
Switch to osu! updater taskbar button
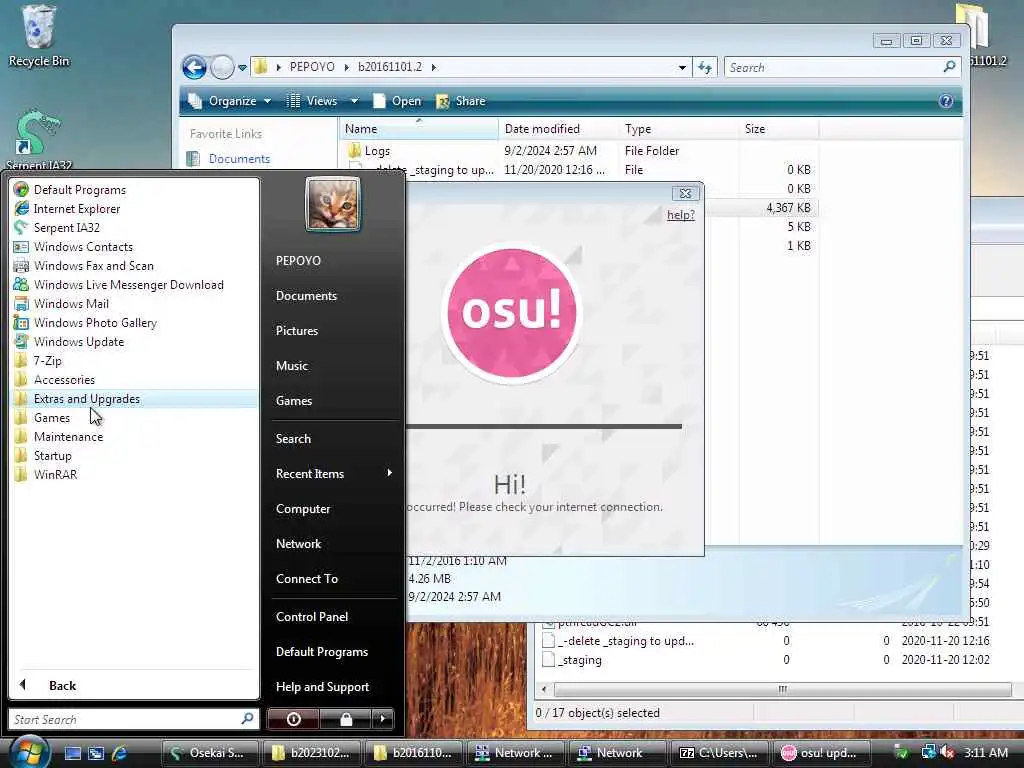(820, 753)
